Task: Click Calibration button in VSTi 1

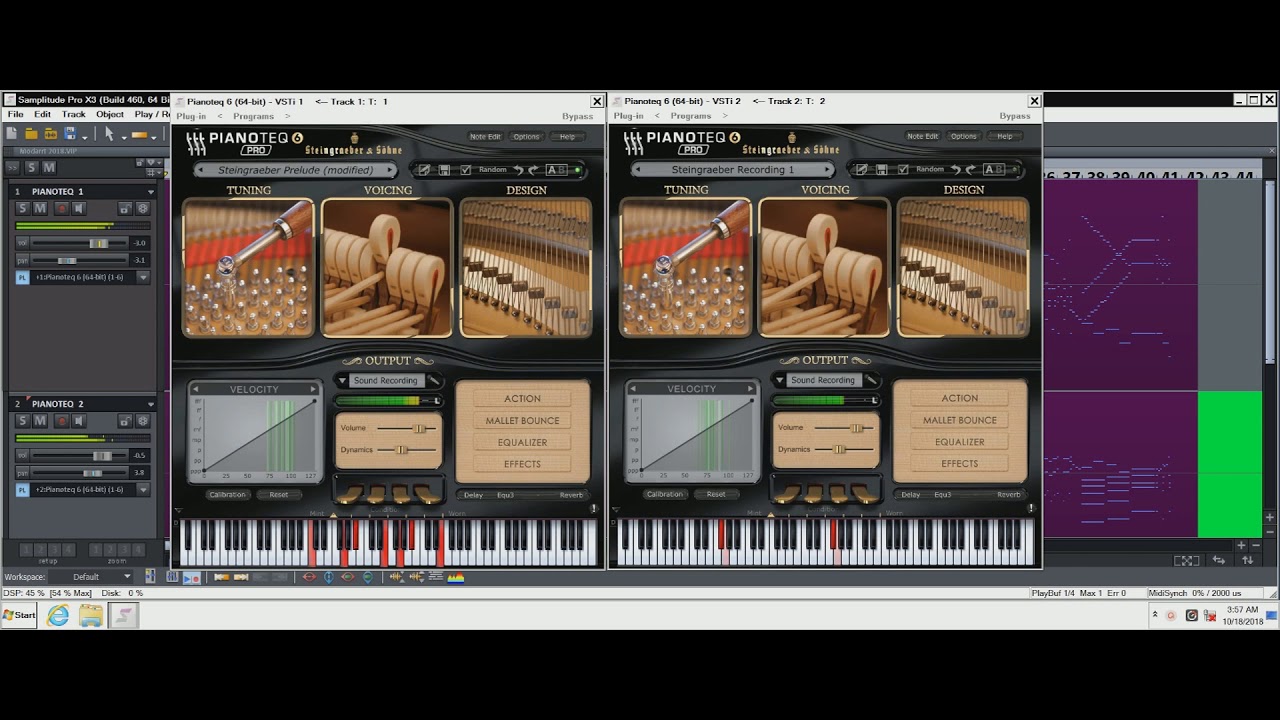Action: [x=227, y=495]
